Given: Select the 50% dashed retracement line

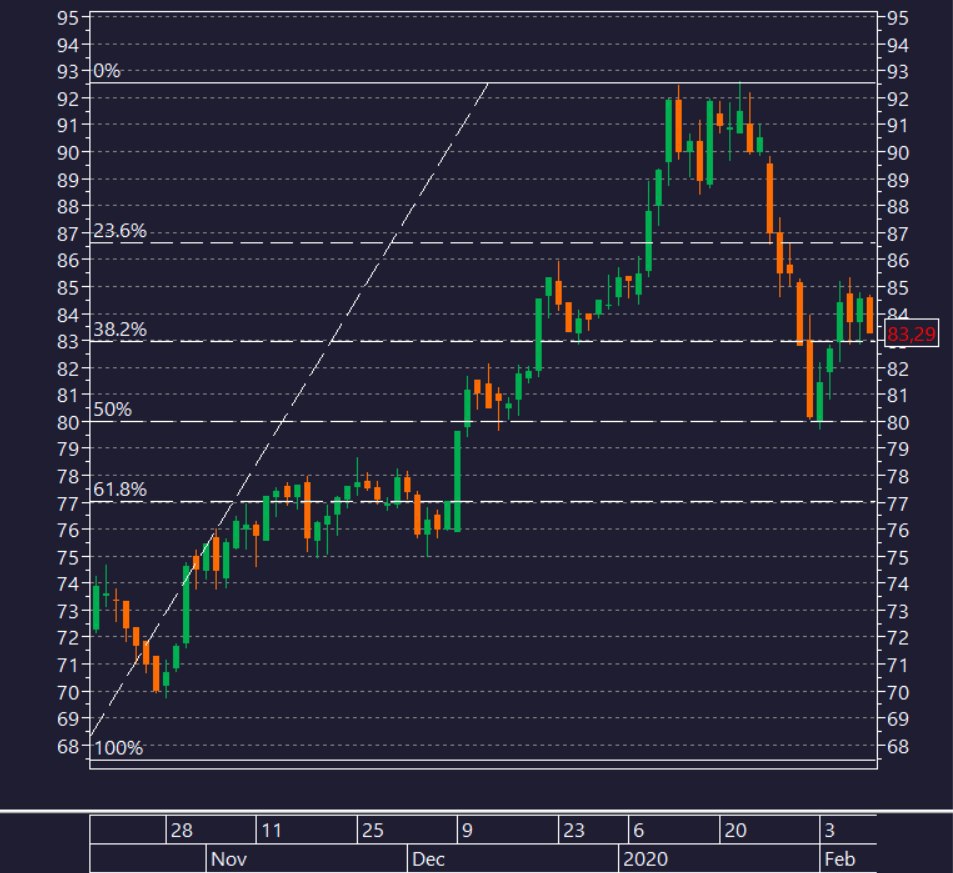Looking at the screenshot, I should point(483,421).
